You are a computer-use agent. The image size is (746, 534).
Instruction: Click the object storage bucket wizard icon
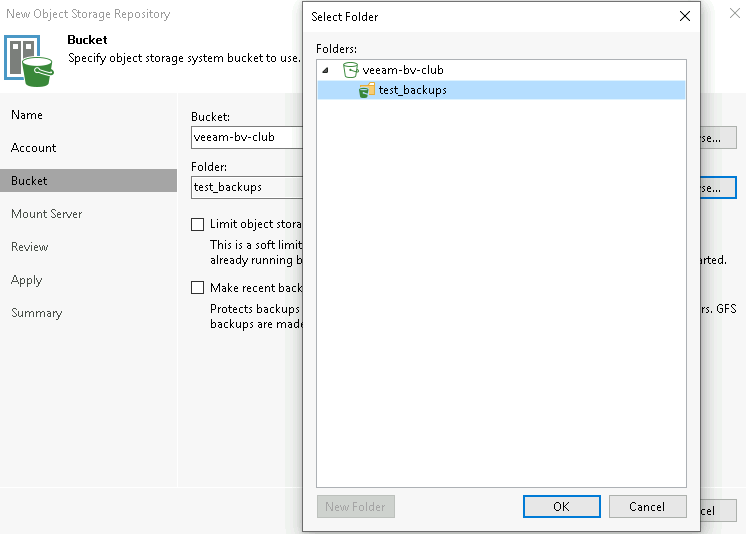point(29,61)
